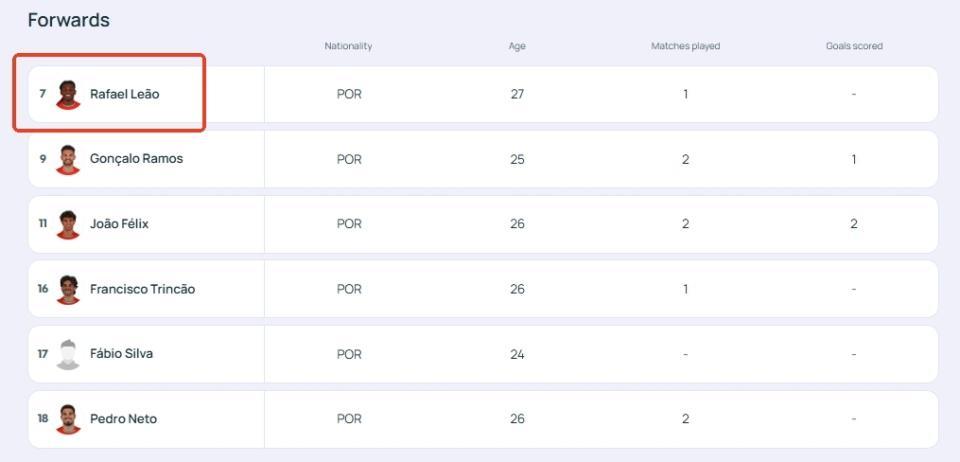Image resolution: width=960 pixels, height=462 pixels.
Task: Click the Forwards section heading
Action: pos(69,20)
